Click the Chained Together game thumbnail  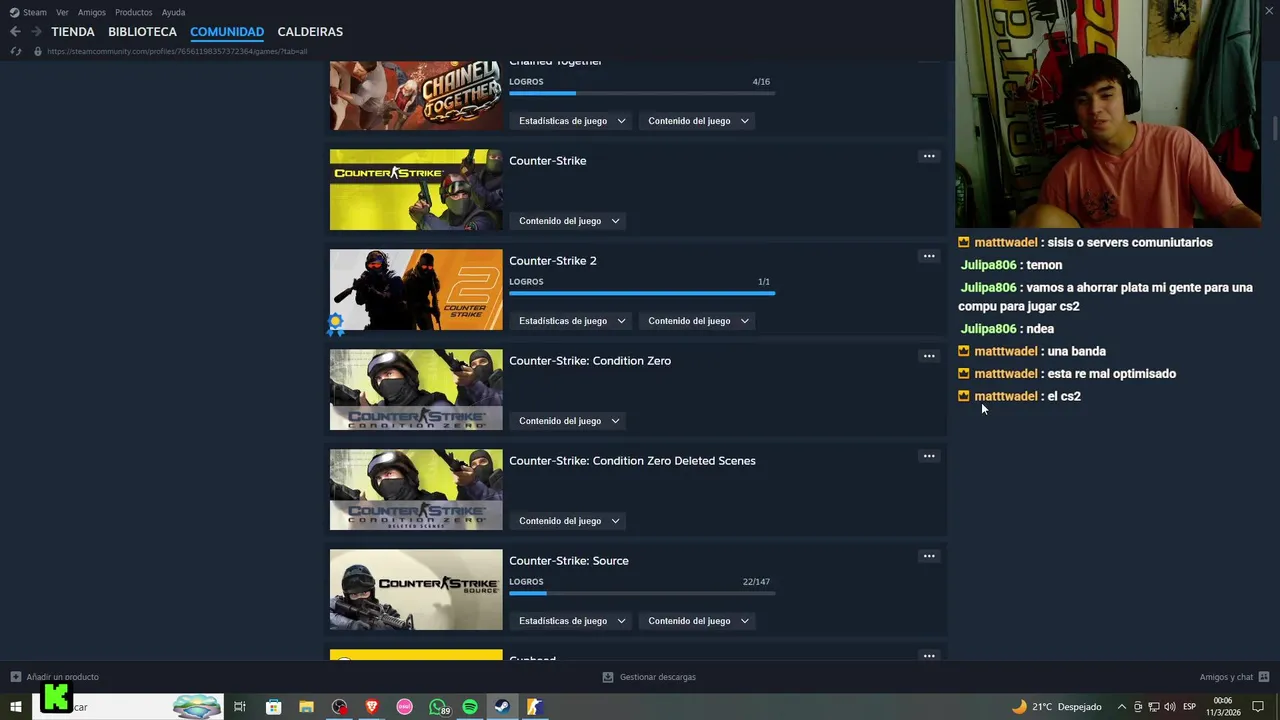(x=416, y=96)
